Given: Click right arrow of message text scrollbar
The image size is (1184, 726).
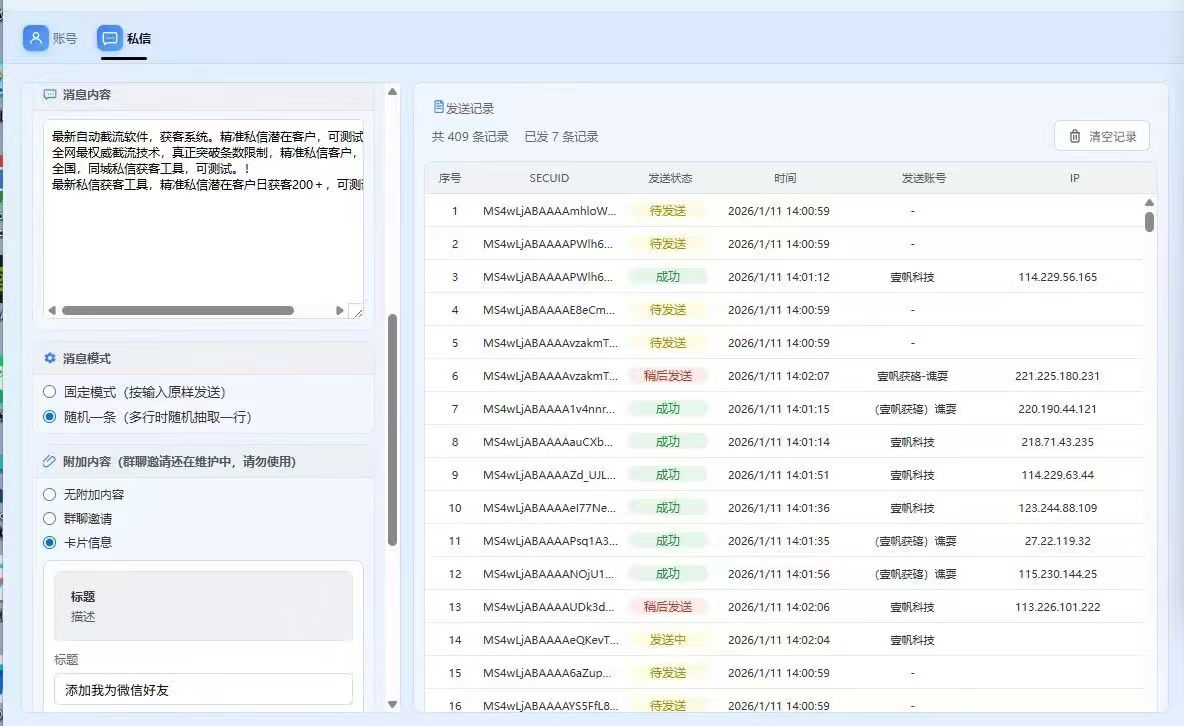Looking at the screenshot, I should point(339,311).
